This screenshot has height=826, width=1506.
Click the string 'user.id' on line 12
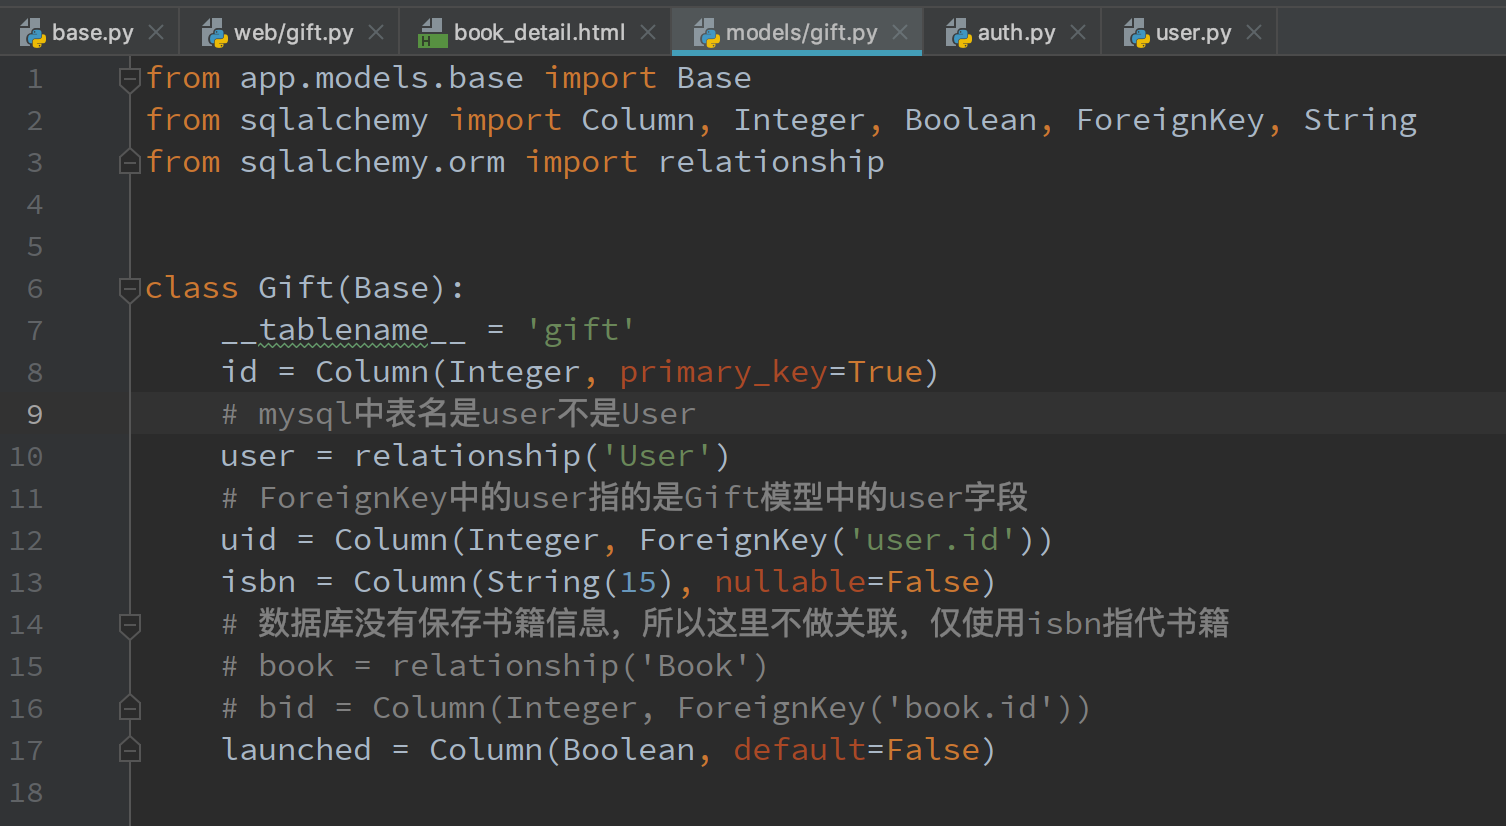[932, 540]
